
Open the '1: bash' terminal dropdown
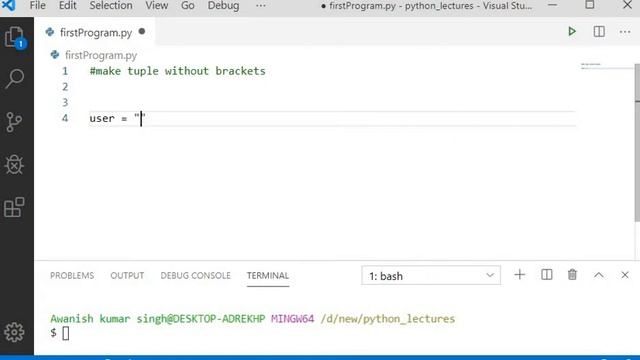click(431, 276)
